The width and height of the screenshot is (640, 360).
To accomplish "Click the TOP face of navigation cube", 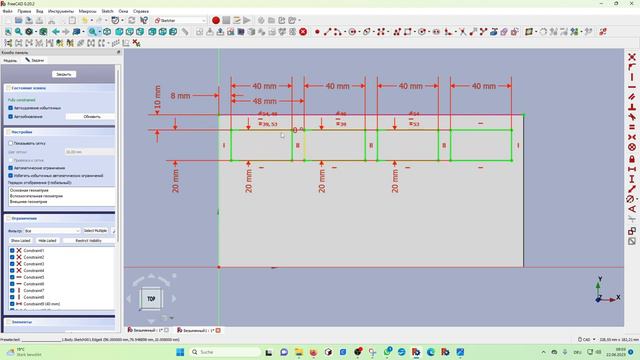I will tap(151, 299).
